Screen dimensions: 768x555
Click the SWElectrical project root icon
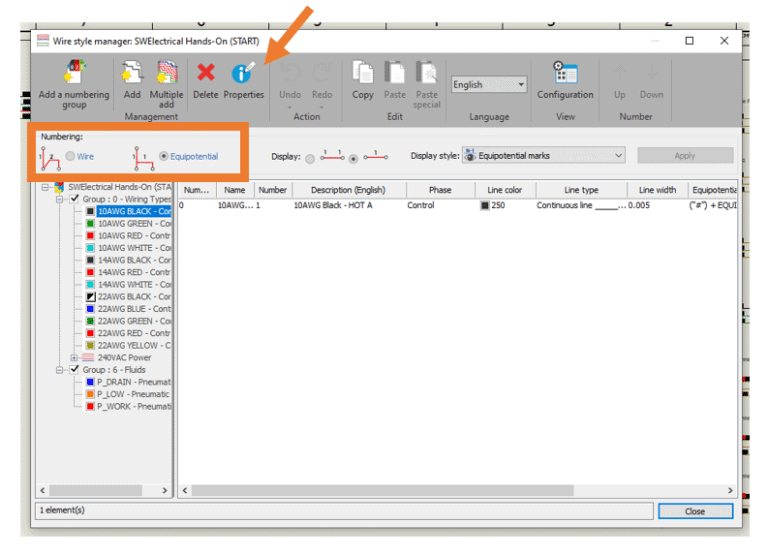click(x=59, y=187)
